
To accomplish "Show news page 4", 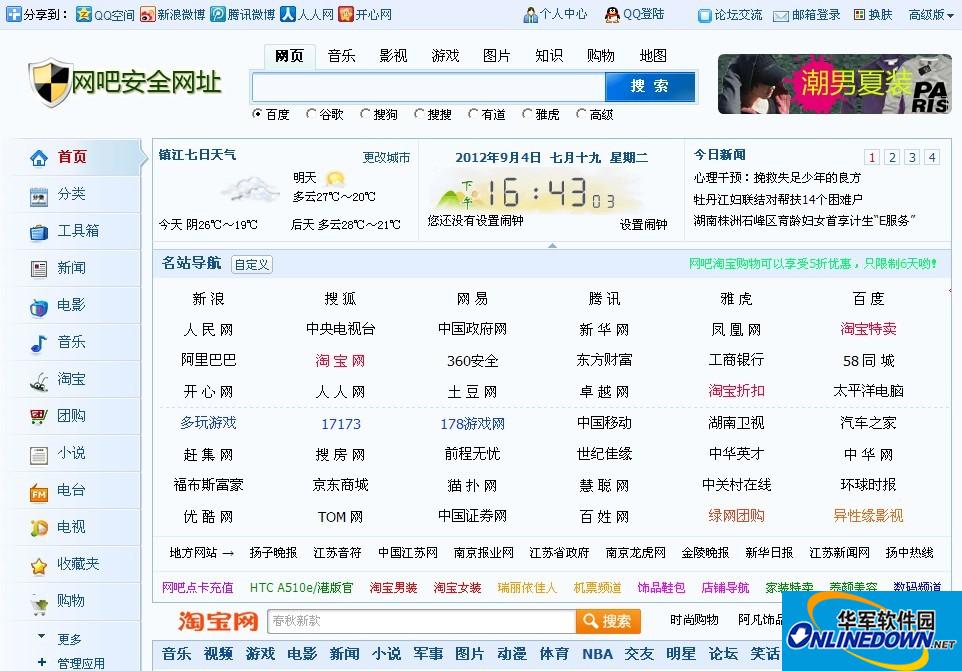I will 932,158.
